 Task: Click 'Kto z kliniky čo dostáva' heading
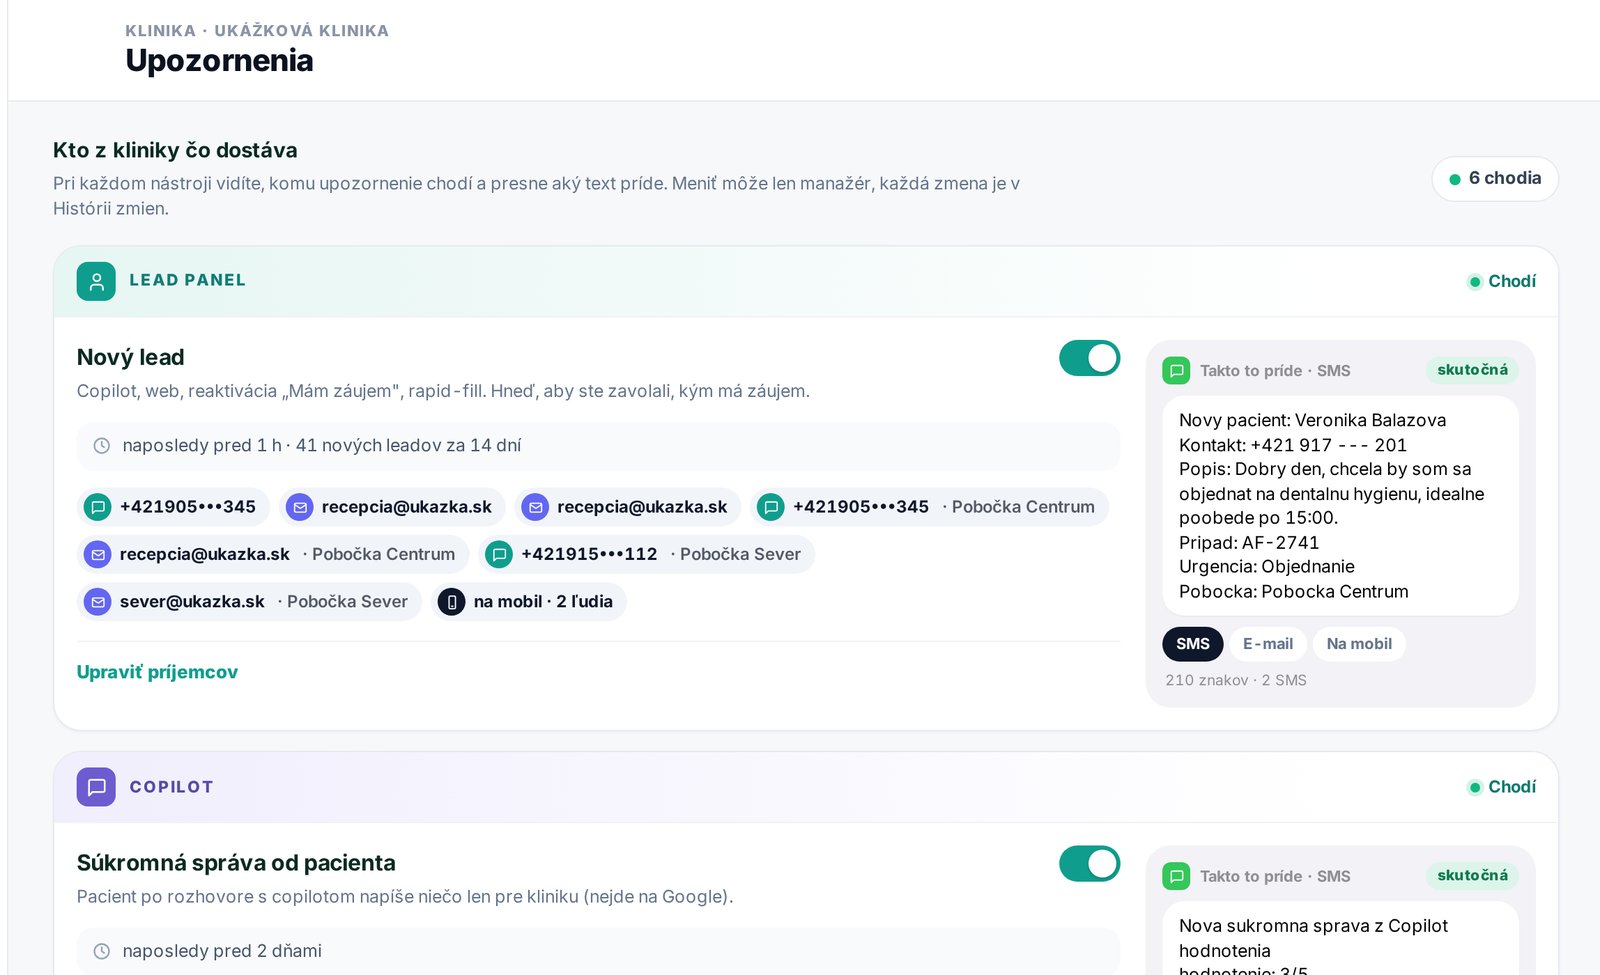coord(175,151)
